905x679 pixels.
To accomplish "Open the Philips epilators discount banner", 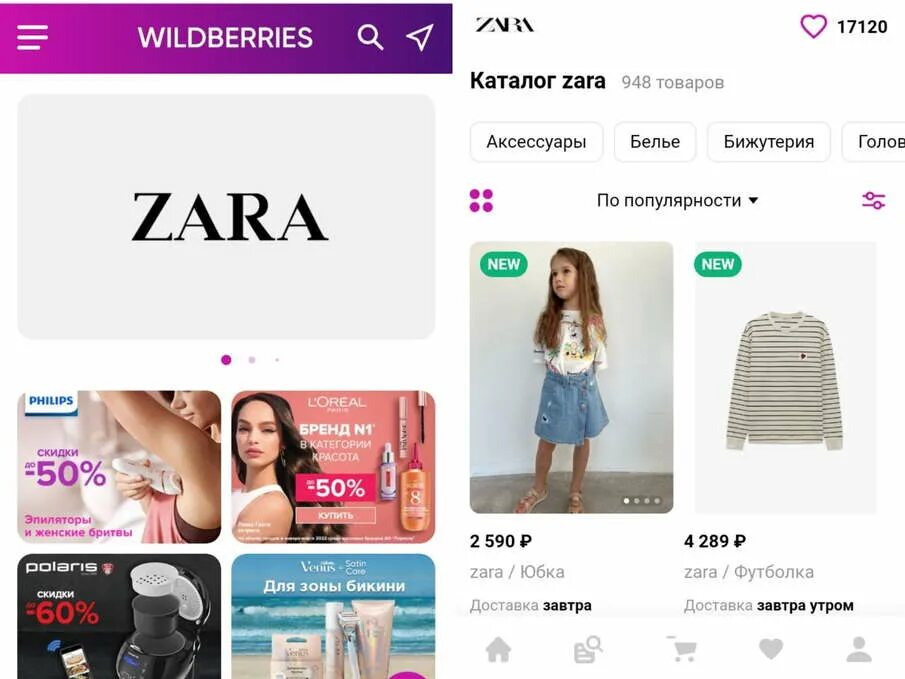I will [x=119, y=467].
